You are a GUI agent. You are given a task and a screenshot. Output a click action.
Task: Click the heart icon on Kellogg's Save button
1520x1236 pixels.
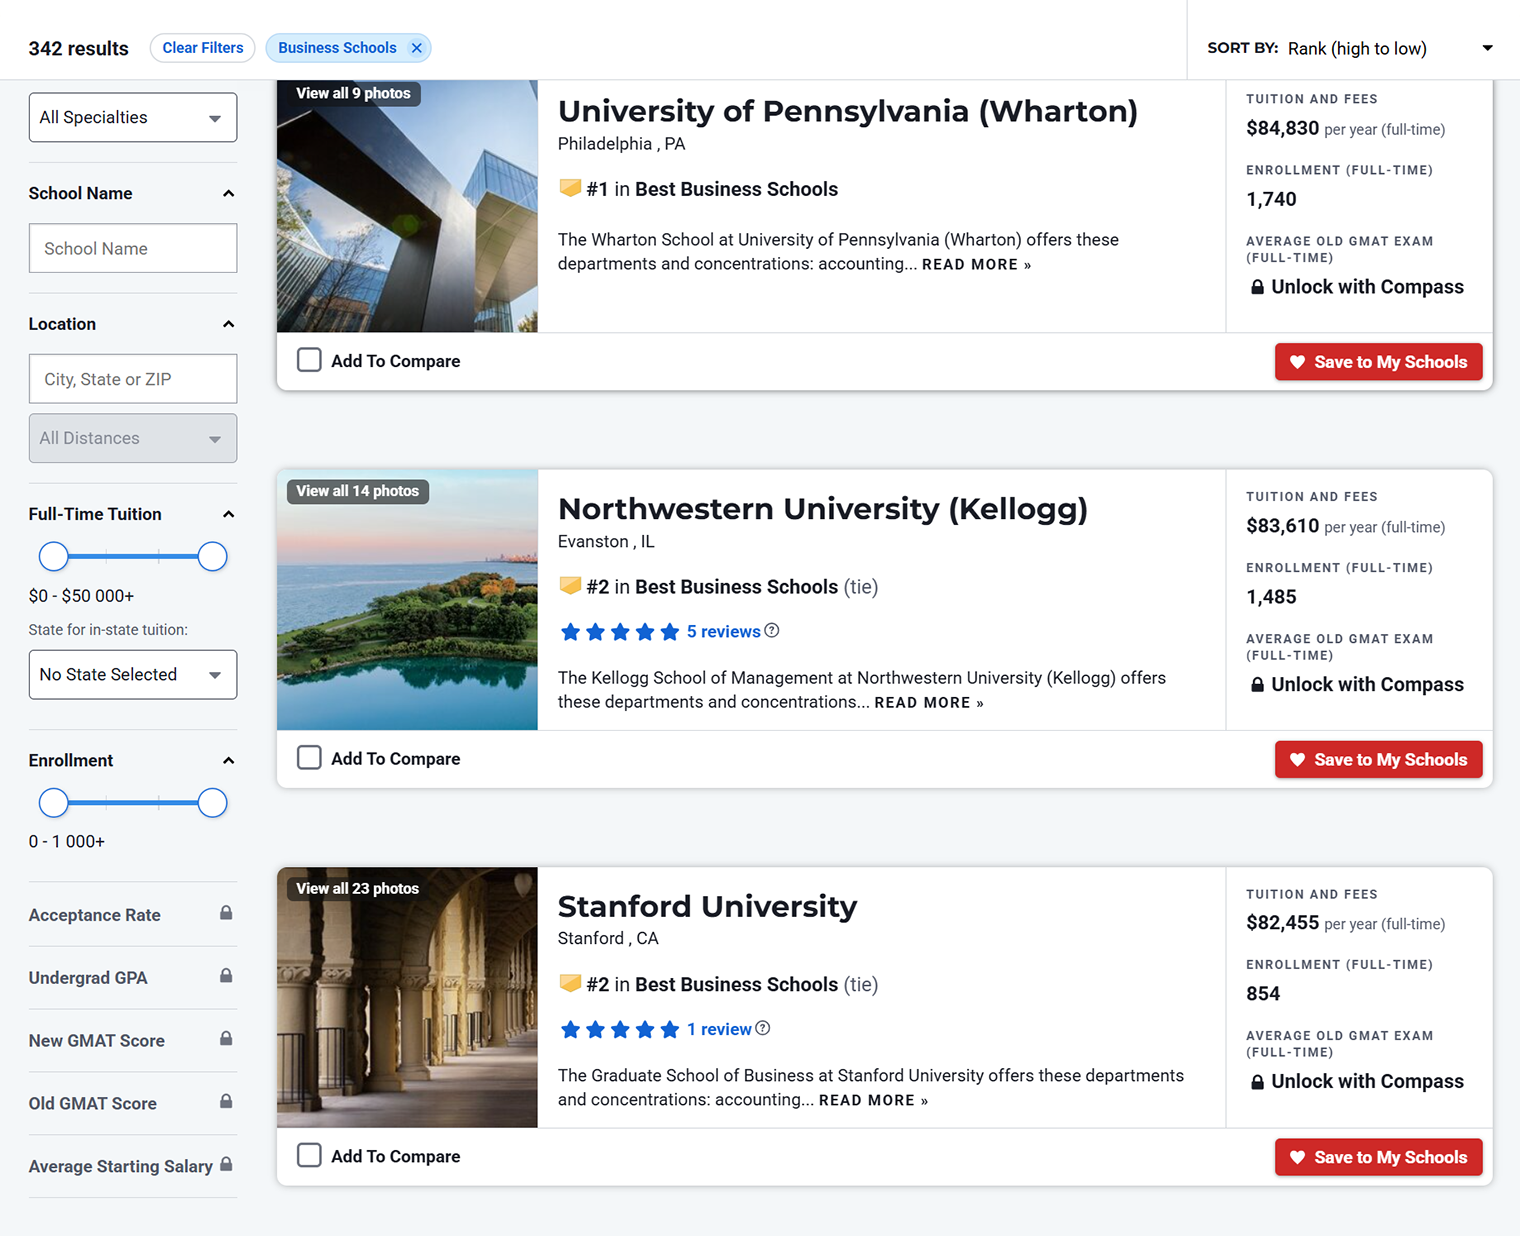pyautogui.click(x=1298, y=759)
